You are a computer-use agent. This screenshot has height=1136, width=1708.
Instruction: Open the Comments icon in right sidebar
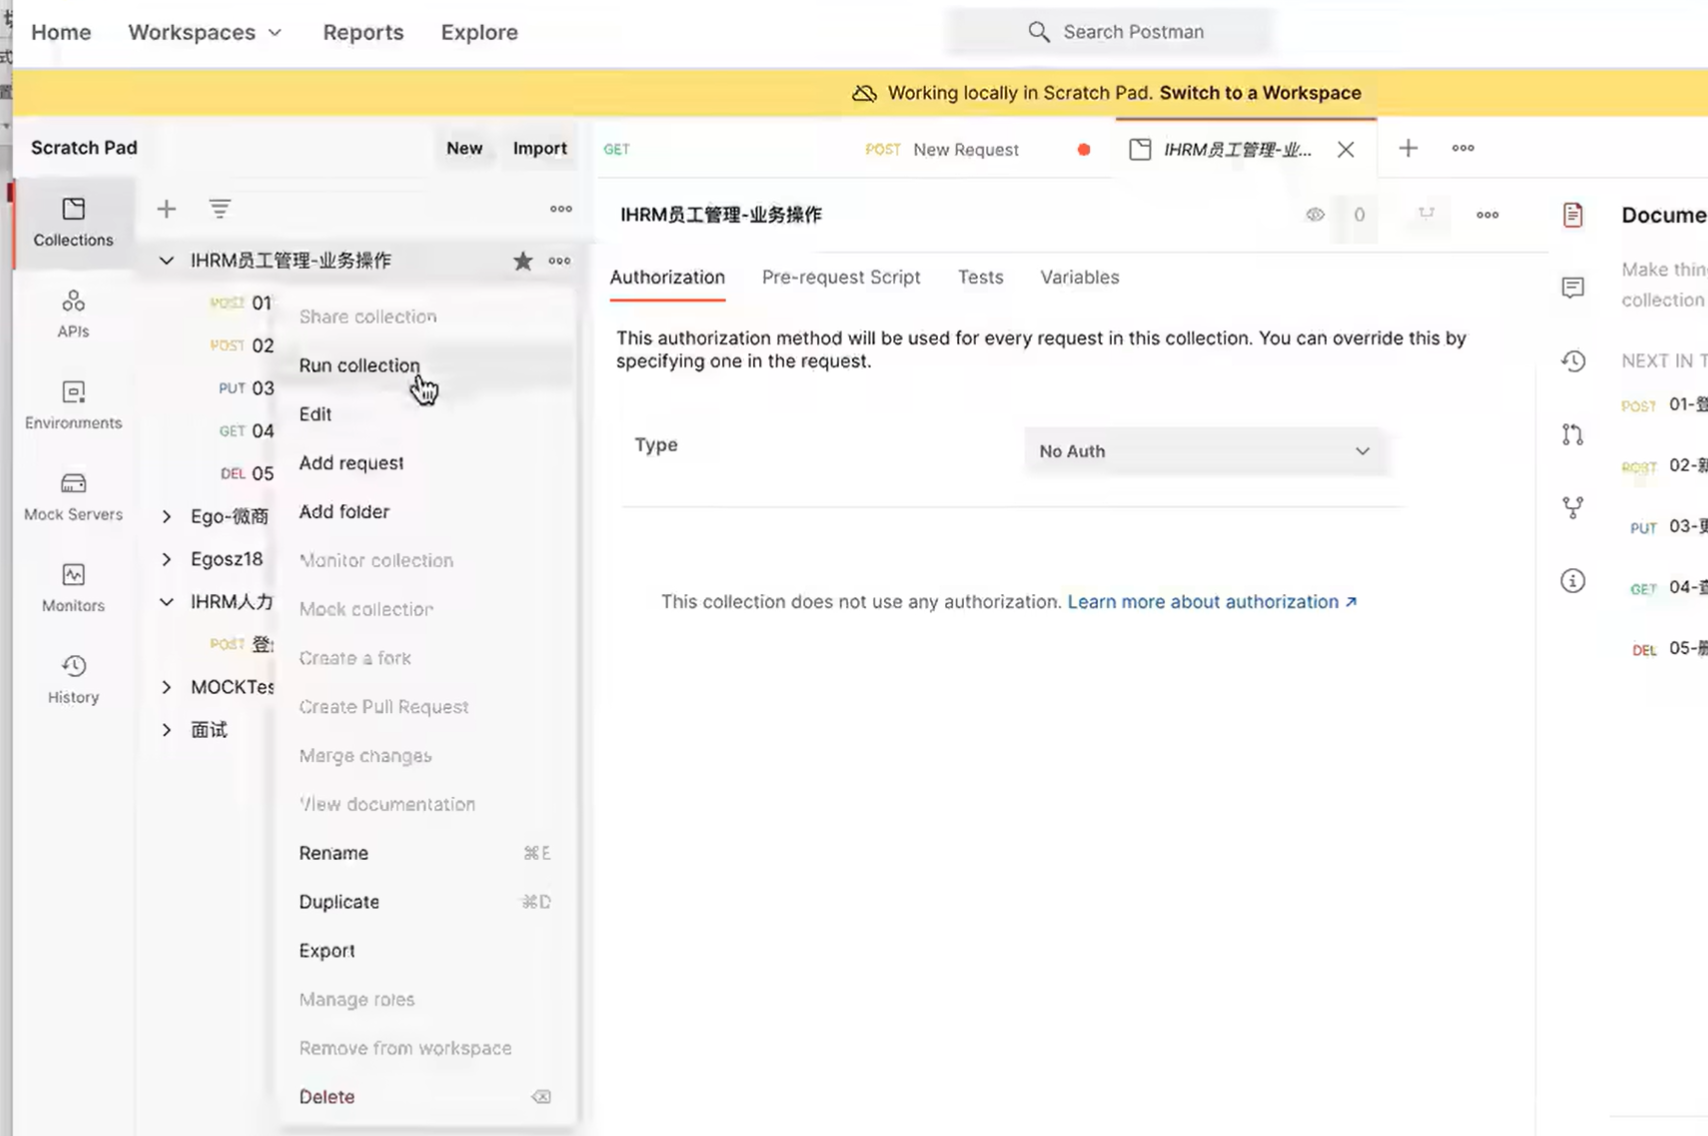pyautogui.click(x=1573, y=288)
